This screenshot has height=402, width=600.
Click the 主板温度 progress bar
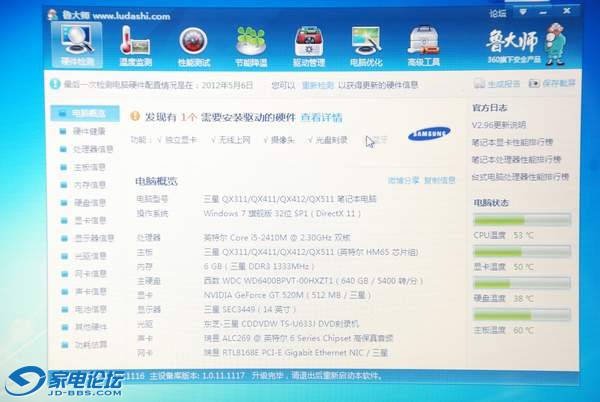click(522, 316)
